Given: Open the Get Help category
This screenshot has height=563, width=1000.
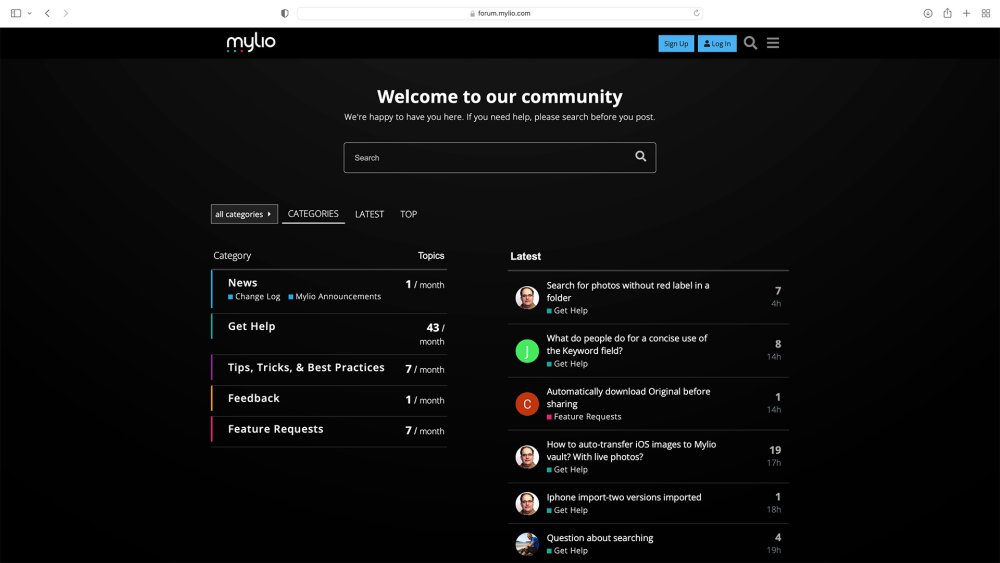Looking at the screenshot, I should click(251, 326).
